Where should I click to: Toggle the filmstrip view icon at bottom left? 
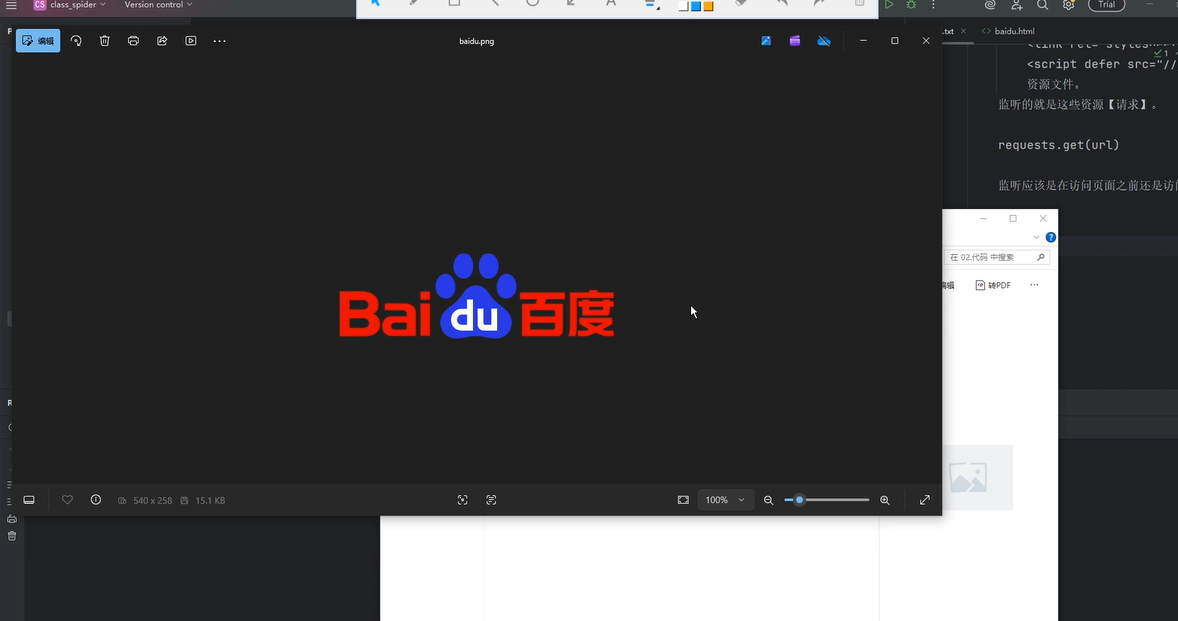click(x=29, y=500)
